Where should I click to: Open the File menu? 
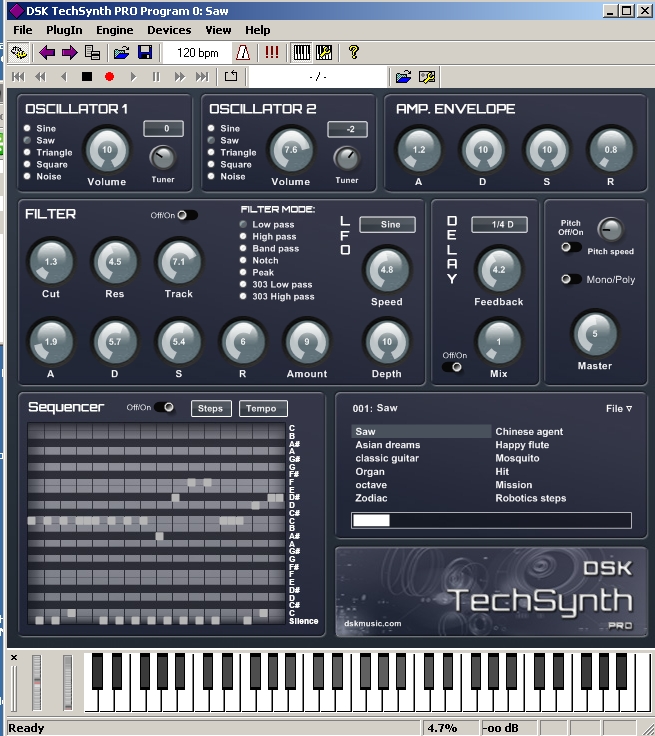pyautogui.click(x=23, y=30)
